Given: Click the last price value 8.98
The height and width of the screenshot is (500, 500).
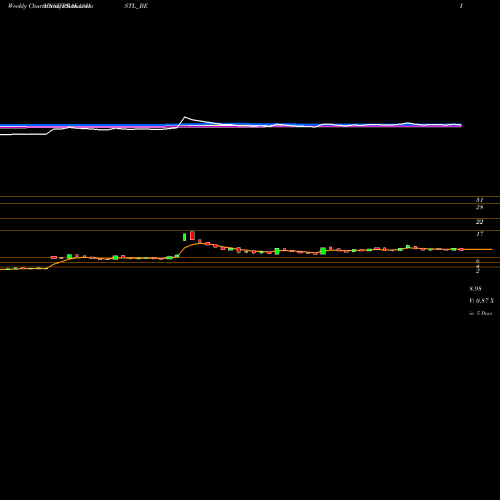Looking at the screenshot, I should [x=475, y=289].
